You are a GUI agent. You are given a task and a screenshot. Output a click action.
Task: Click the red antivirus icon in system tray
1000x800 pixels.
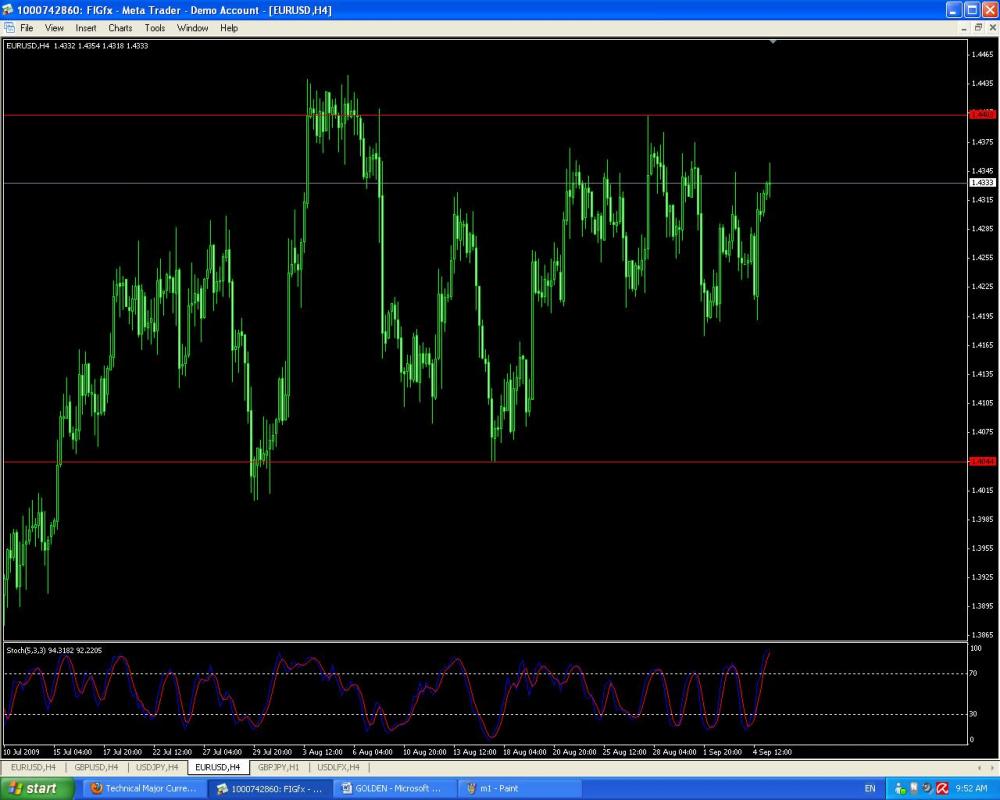coord(942,788)
